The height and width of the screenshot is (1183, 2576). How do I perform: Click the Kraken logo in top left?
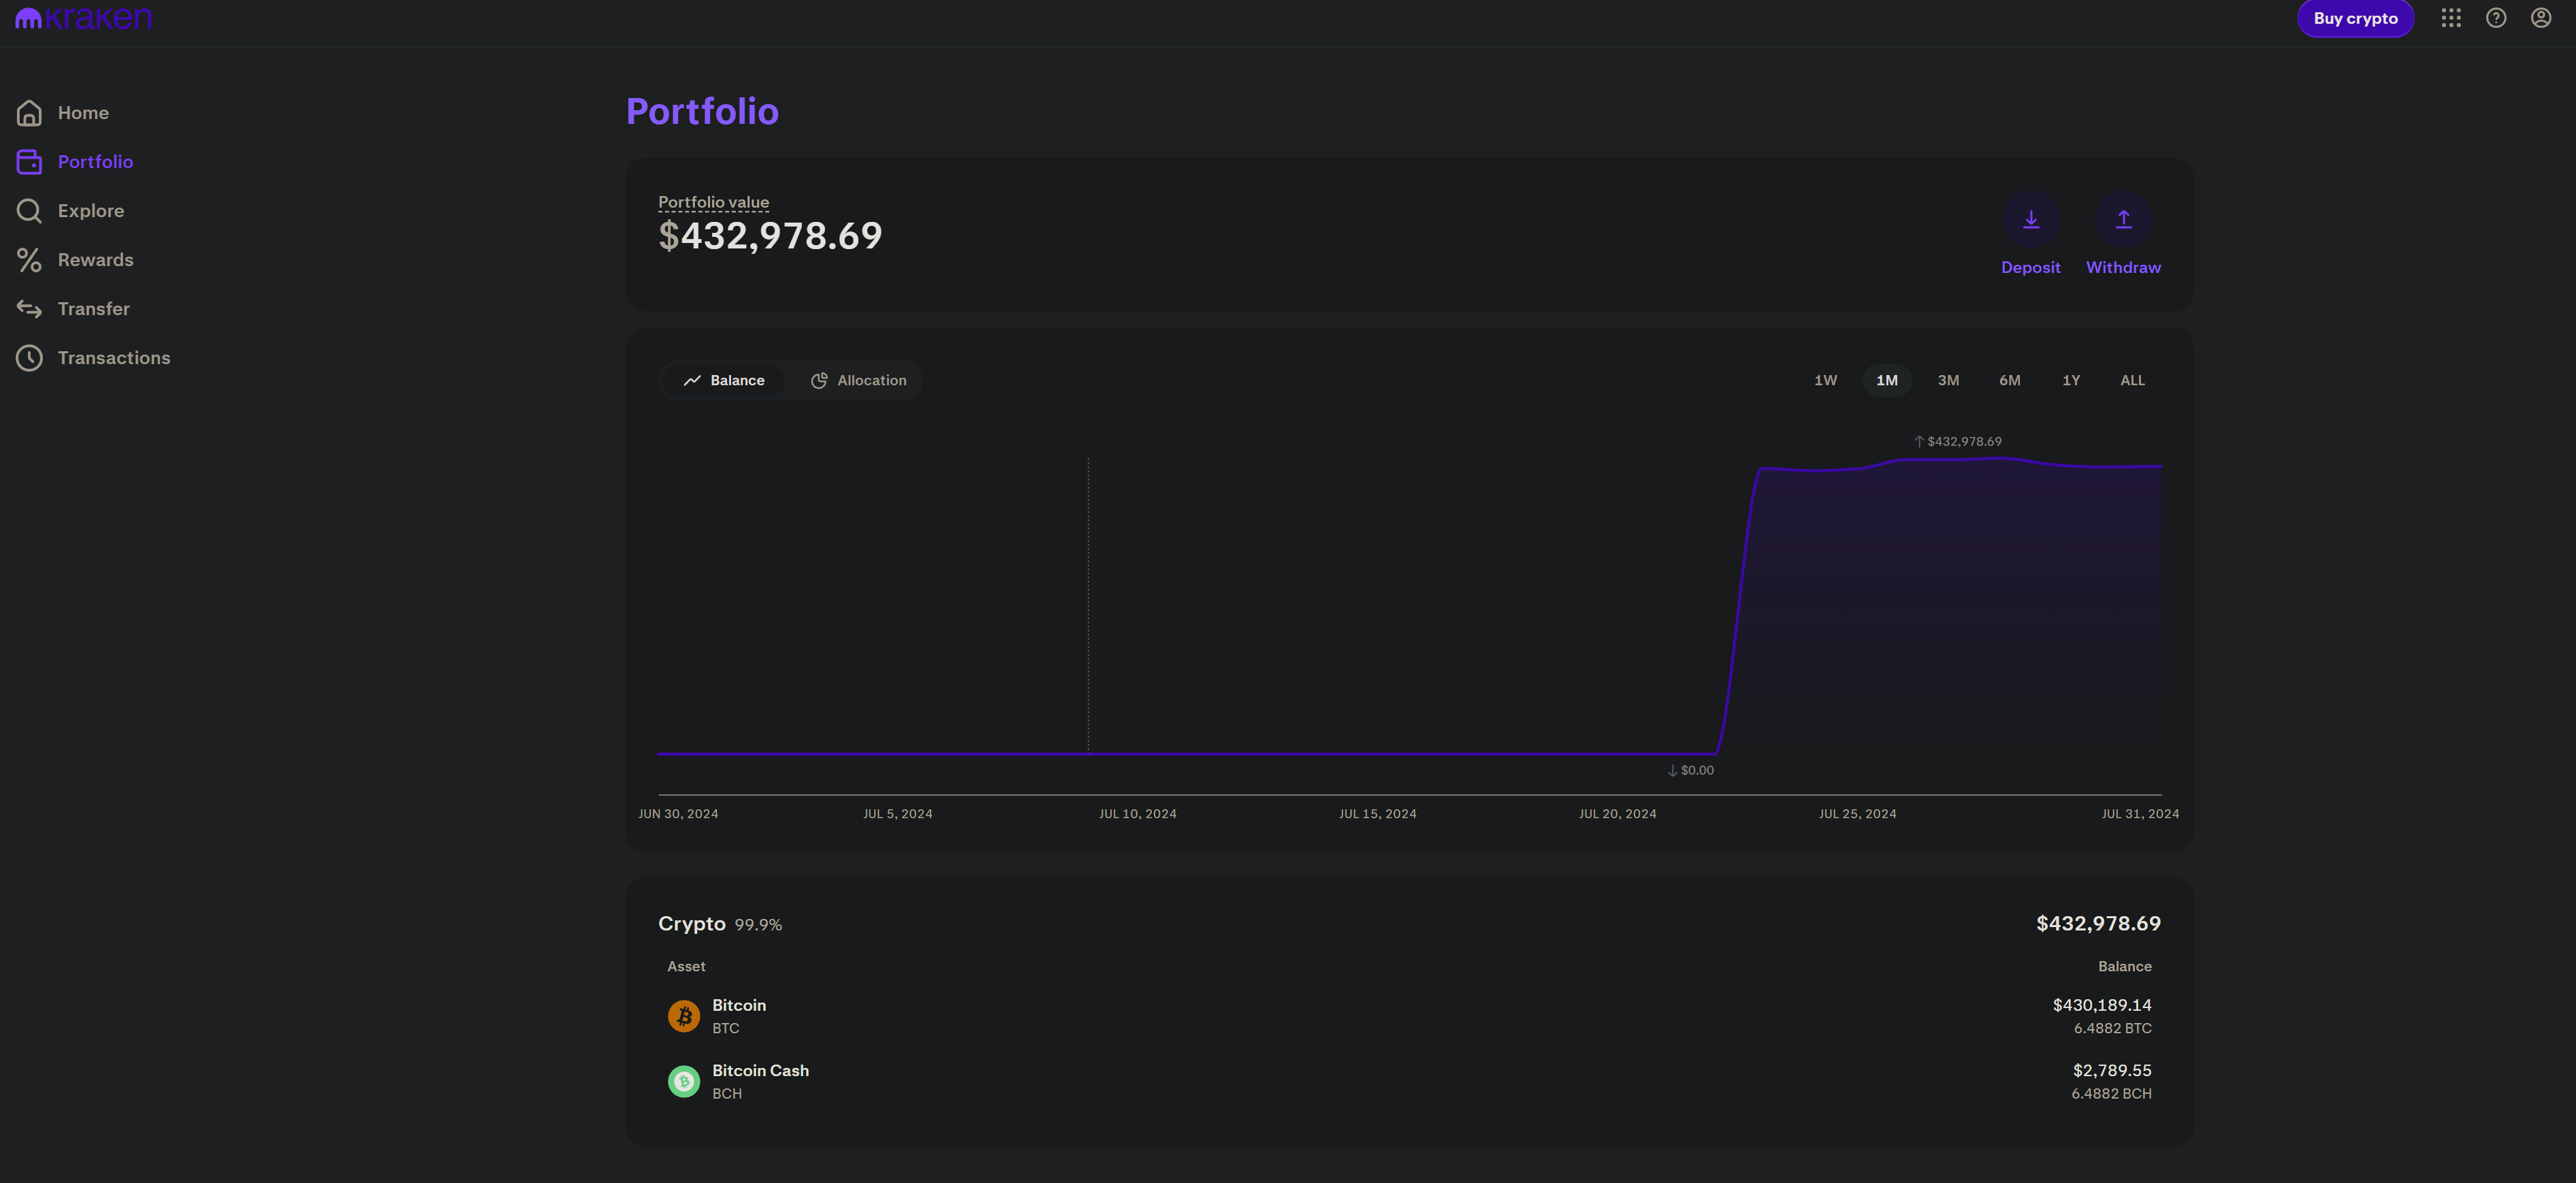(84, 18)
